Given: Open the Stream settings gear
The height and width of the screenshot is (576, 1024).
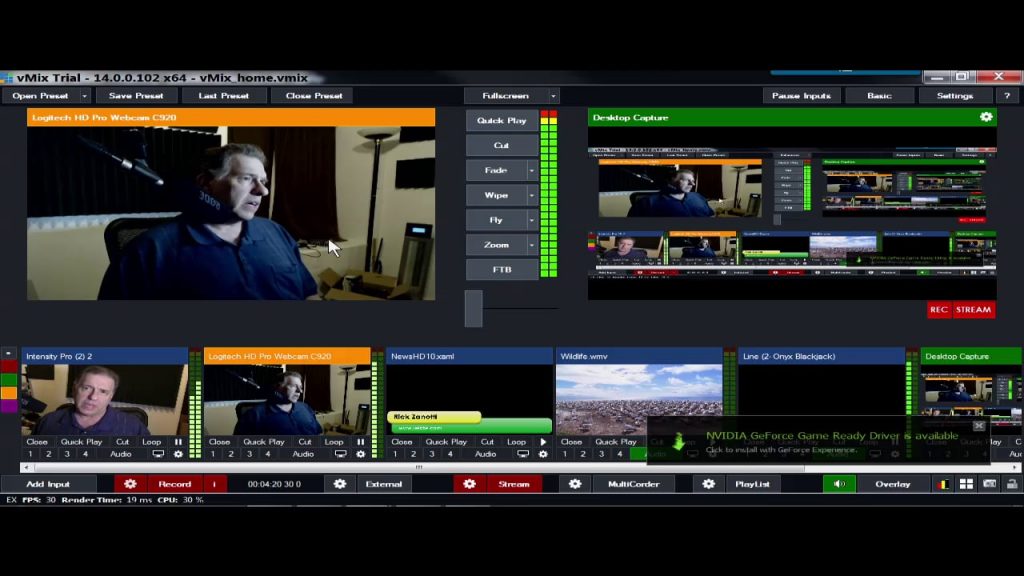Looking at the screenshot, I should pyautogui.click(x=470, y=484).
